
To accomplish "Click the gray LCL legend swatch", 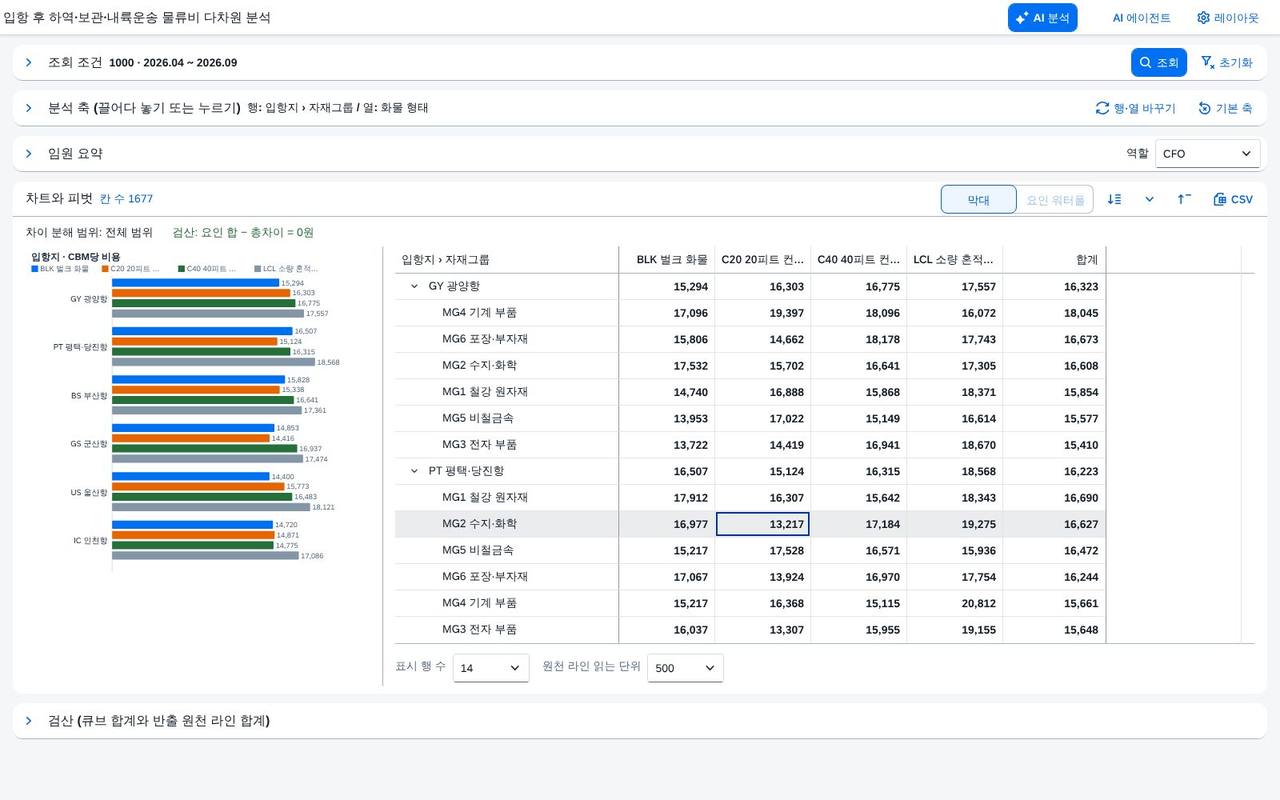I will click(x=257, y=269).
